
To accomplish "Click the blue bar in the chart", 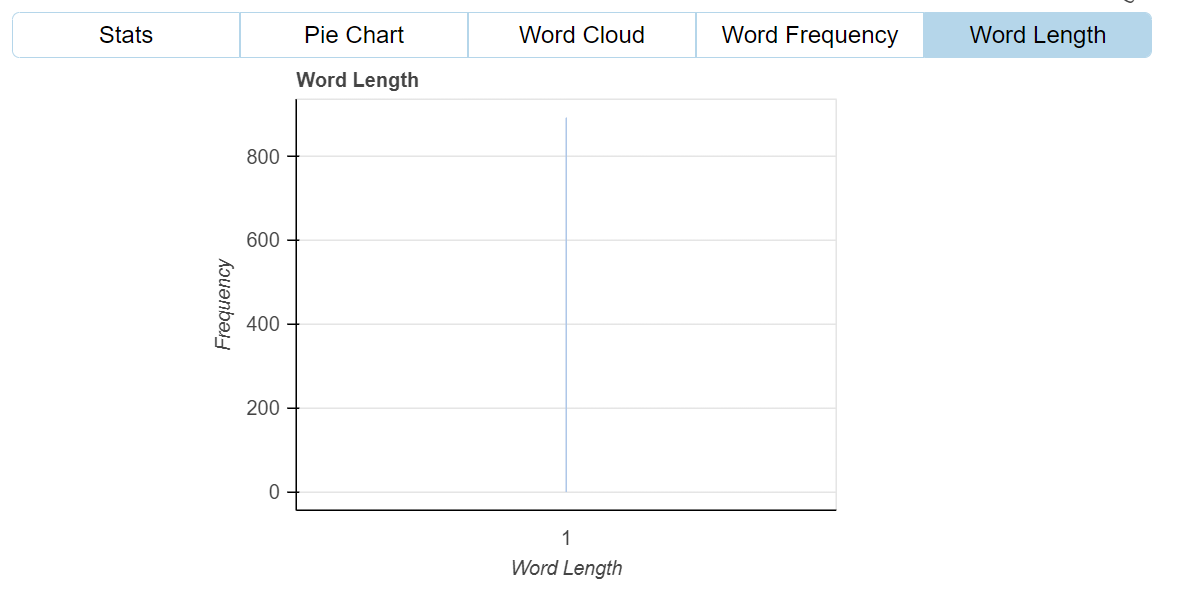I will (566, 305).
